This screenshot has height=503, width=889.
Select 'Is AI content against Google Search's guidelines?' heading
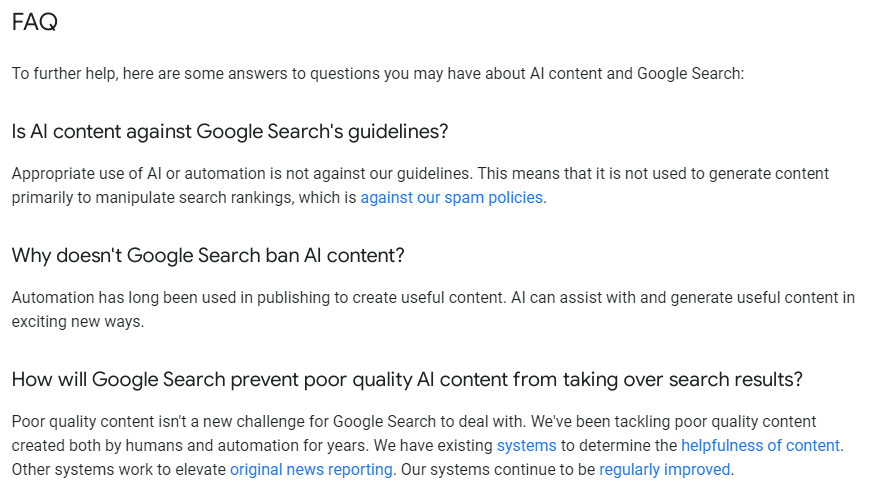[x=230, y=132]
